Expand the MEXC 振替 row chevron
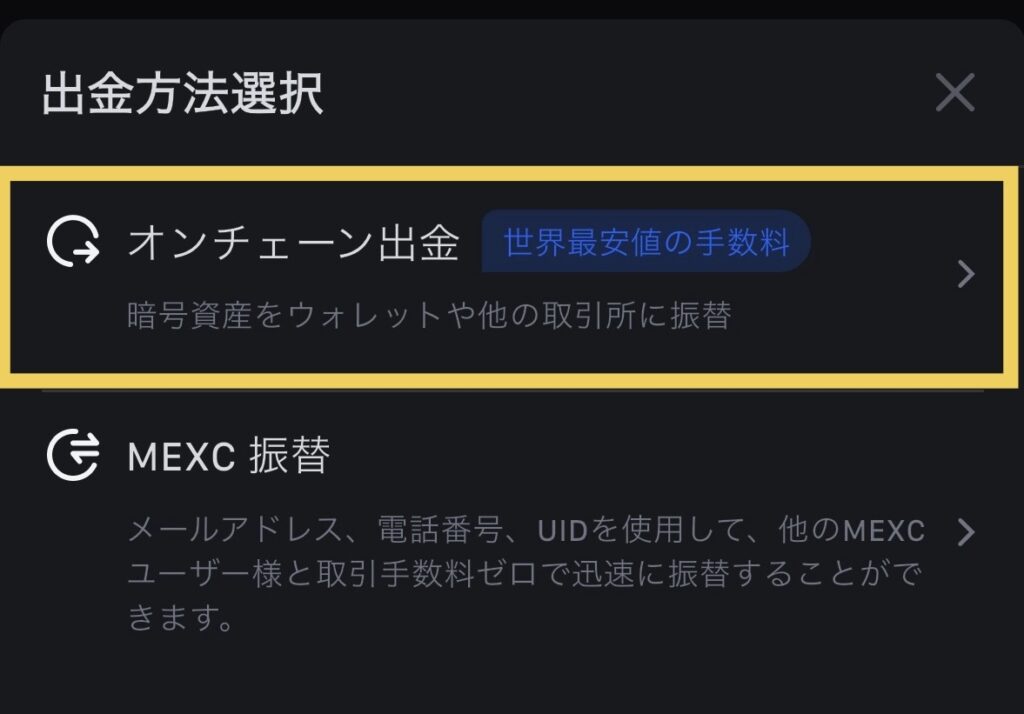The image size is (1024, 714). tap(965, 532)
